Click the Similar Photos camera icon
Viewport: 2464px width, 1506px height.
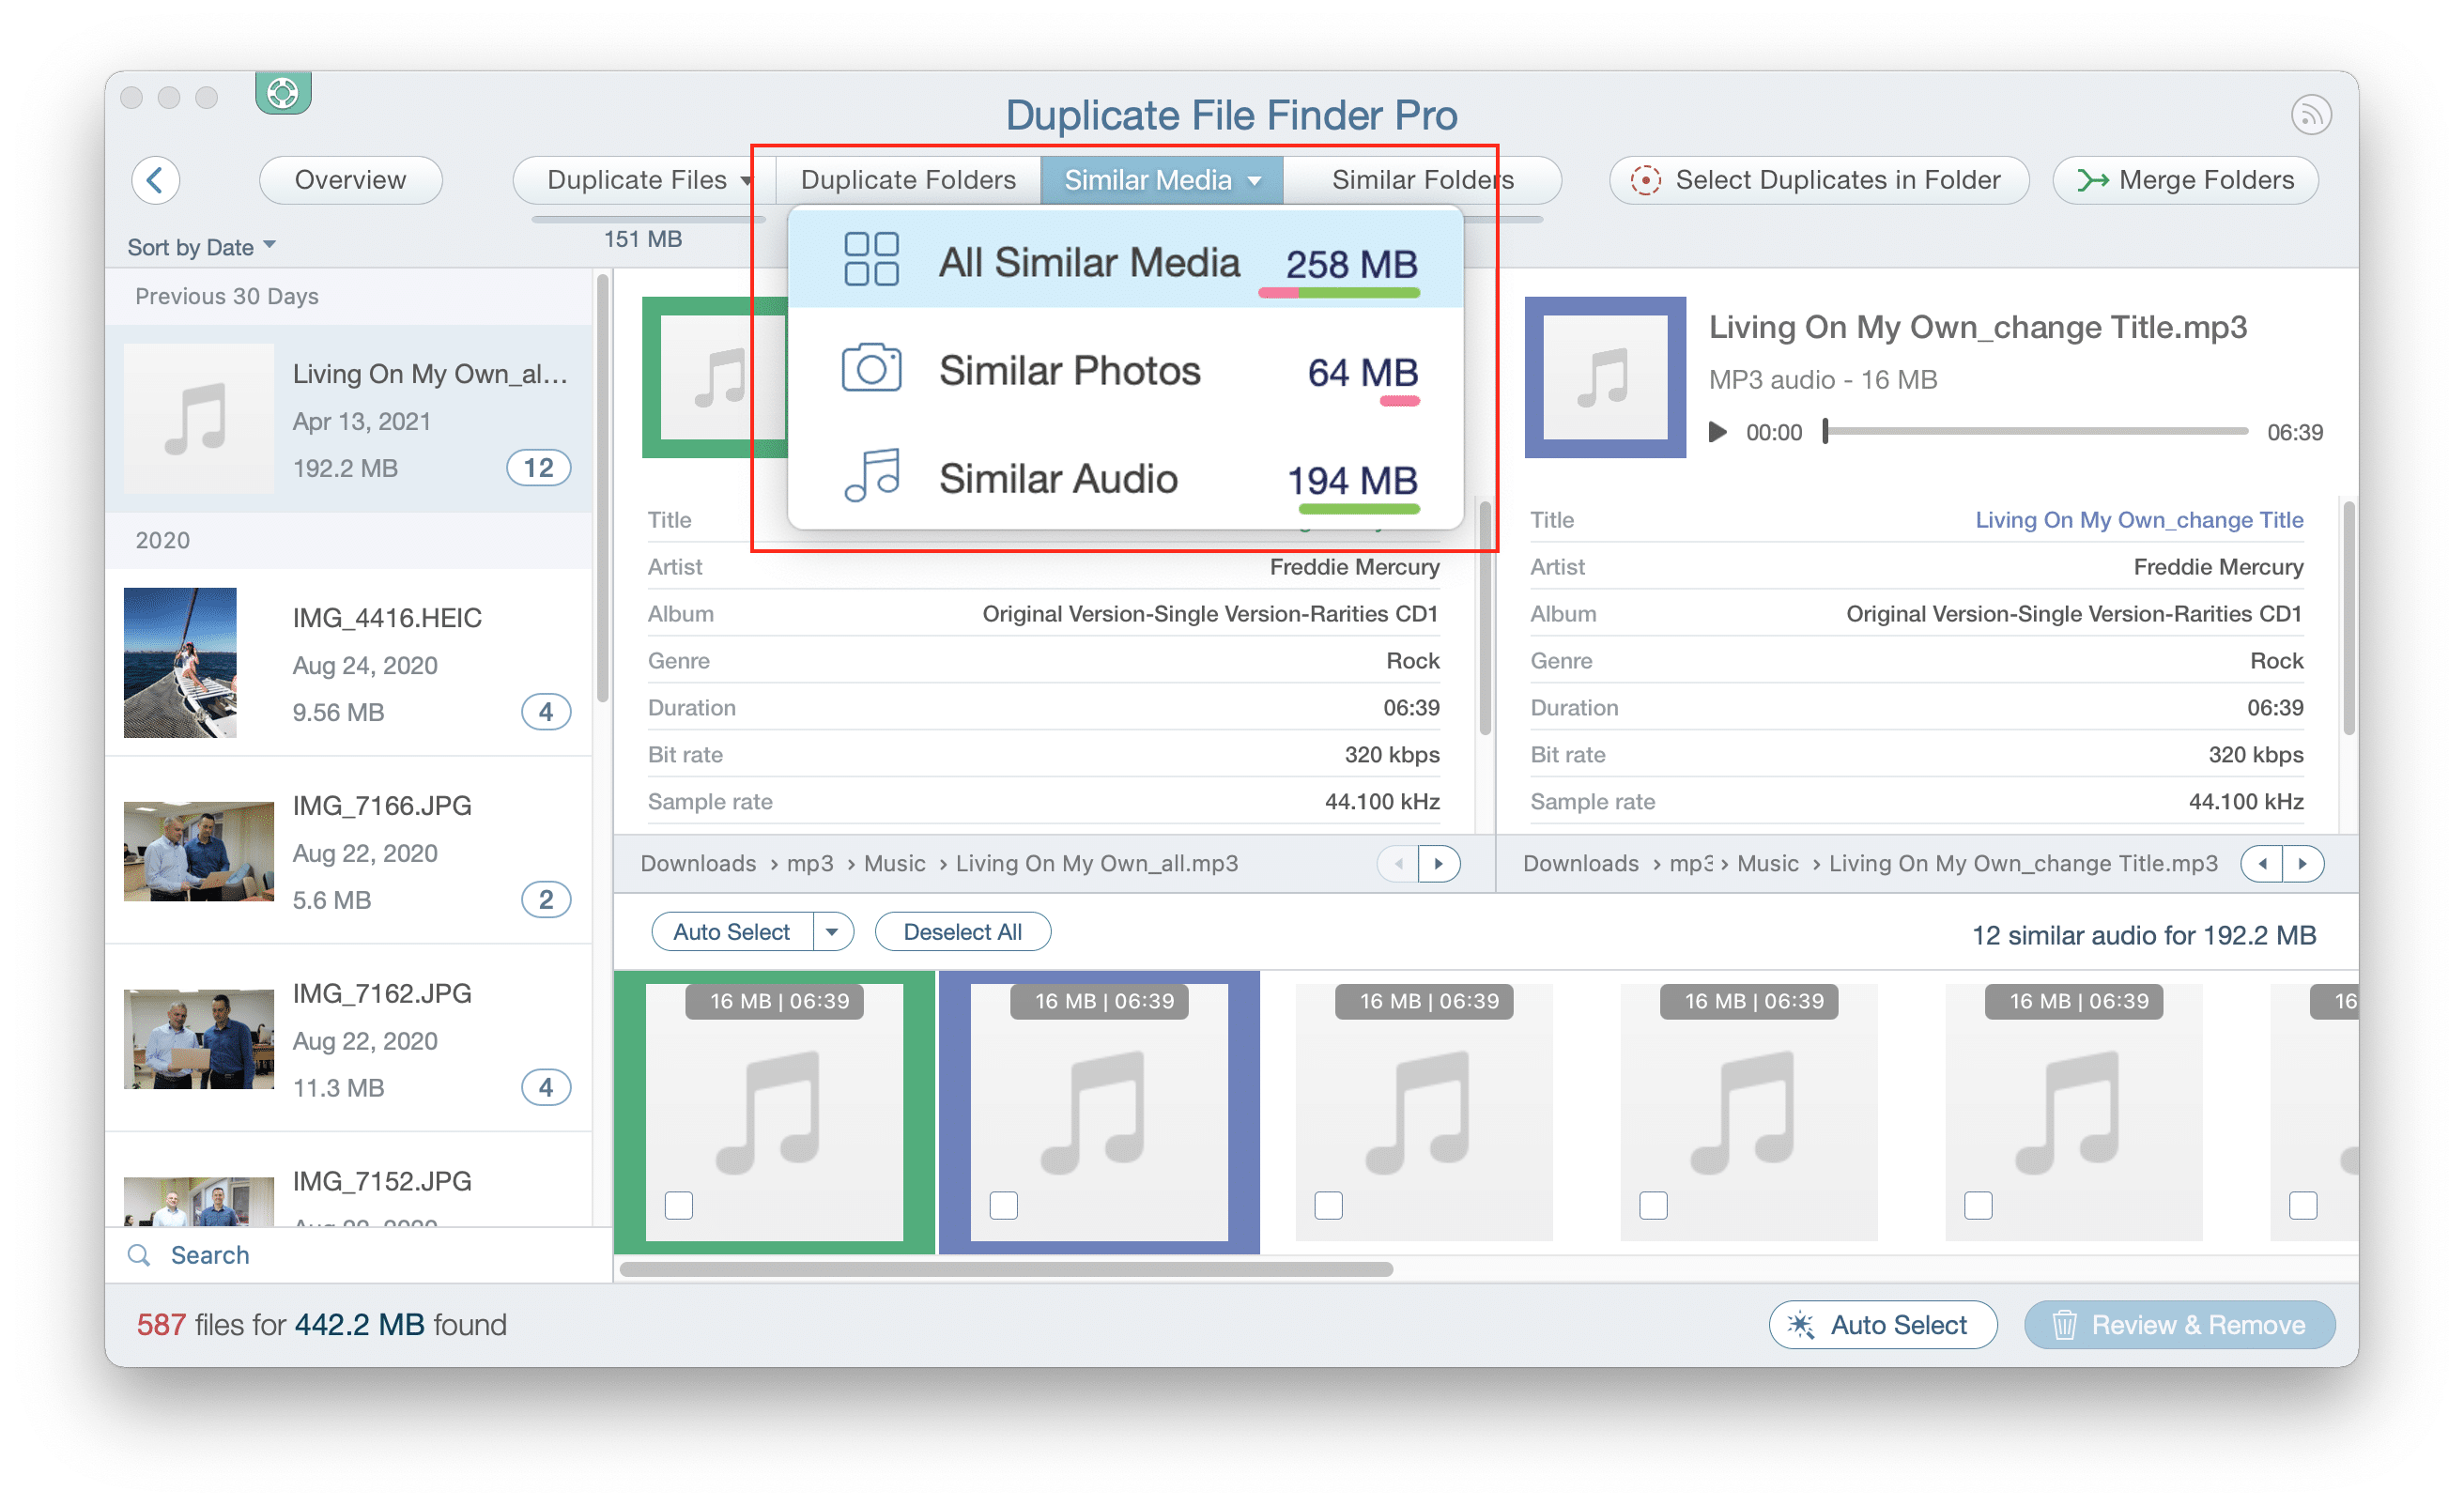point(871,368)
